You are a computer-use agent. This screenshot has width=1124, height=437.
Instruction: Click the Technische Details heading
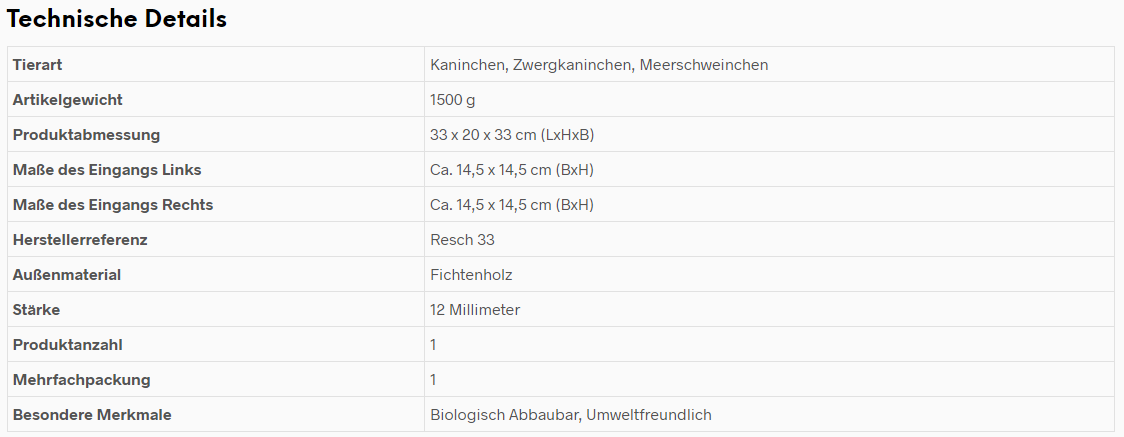117,19
